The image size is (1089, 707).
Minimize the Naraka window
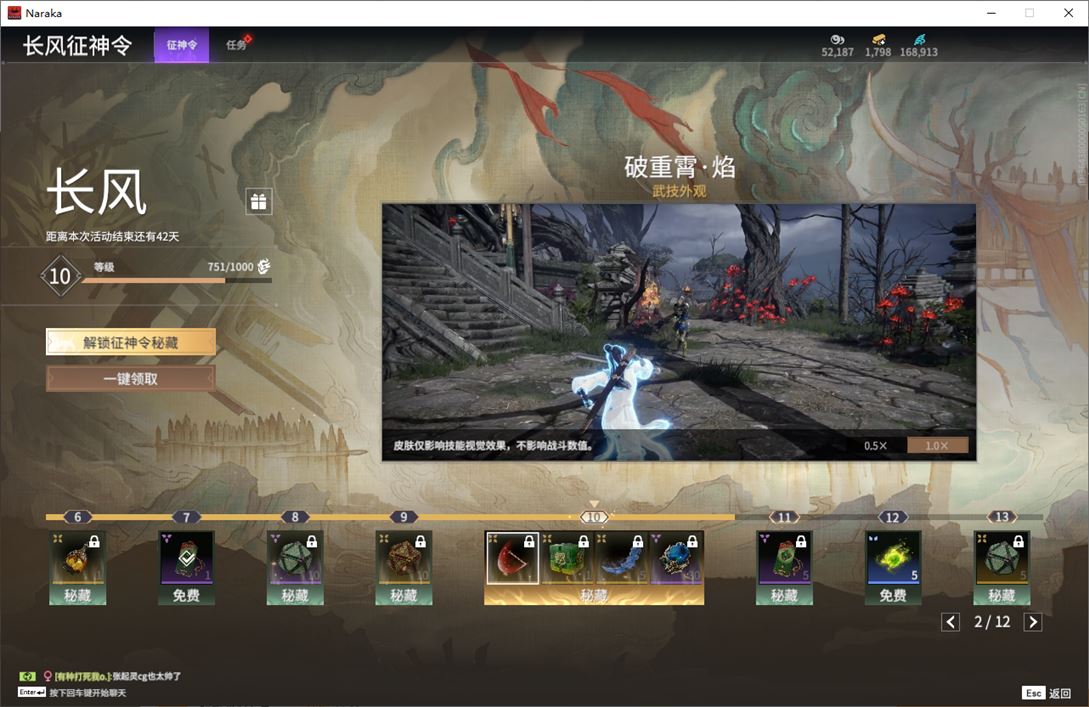click(992, 13)
